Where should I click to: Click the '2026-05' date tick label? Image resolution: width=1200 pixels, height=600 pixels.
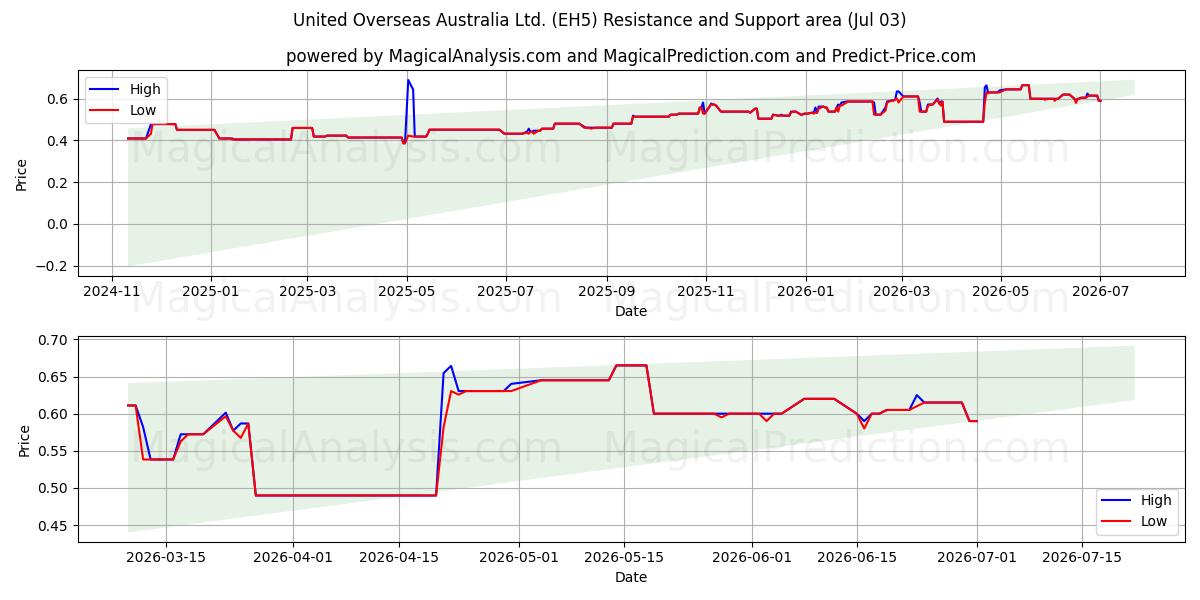(1001, 293)
